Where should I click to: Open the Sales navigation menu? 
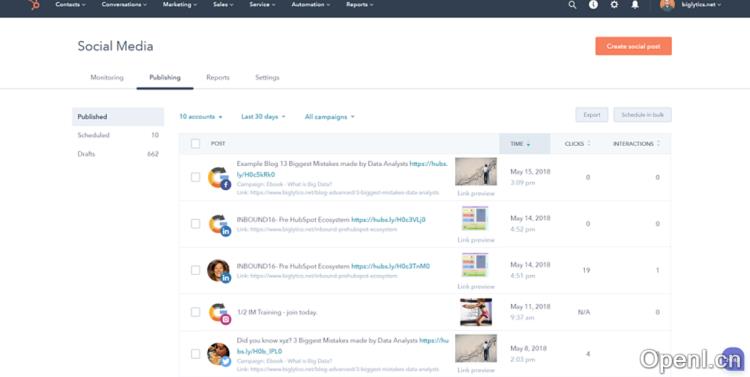223,5
